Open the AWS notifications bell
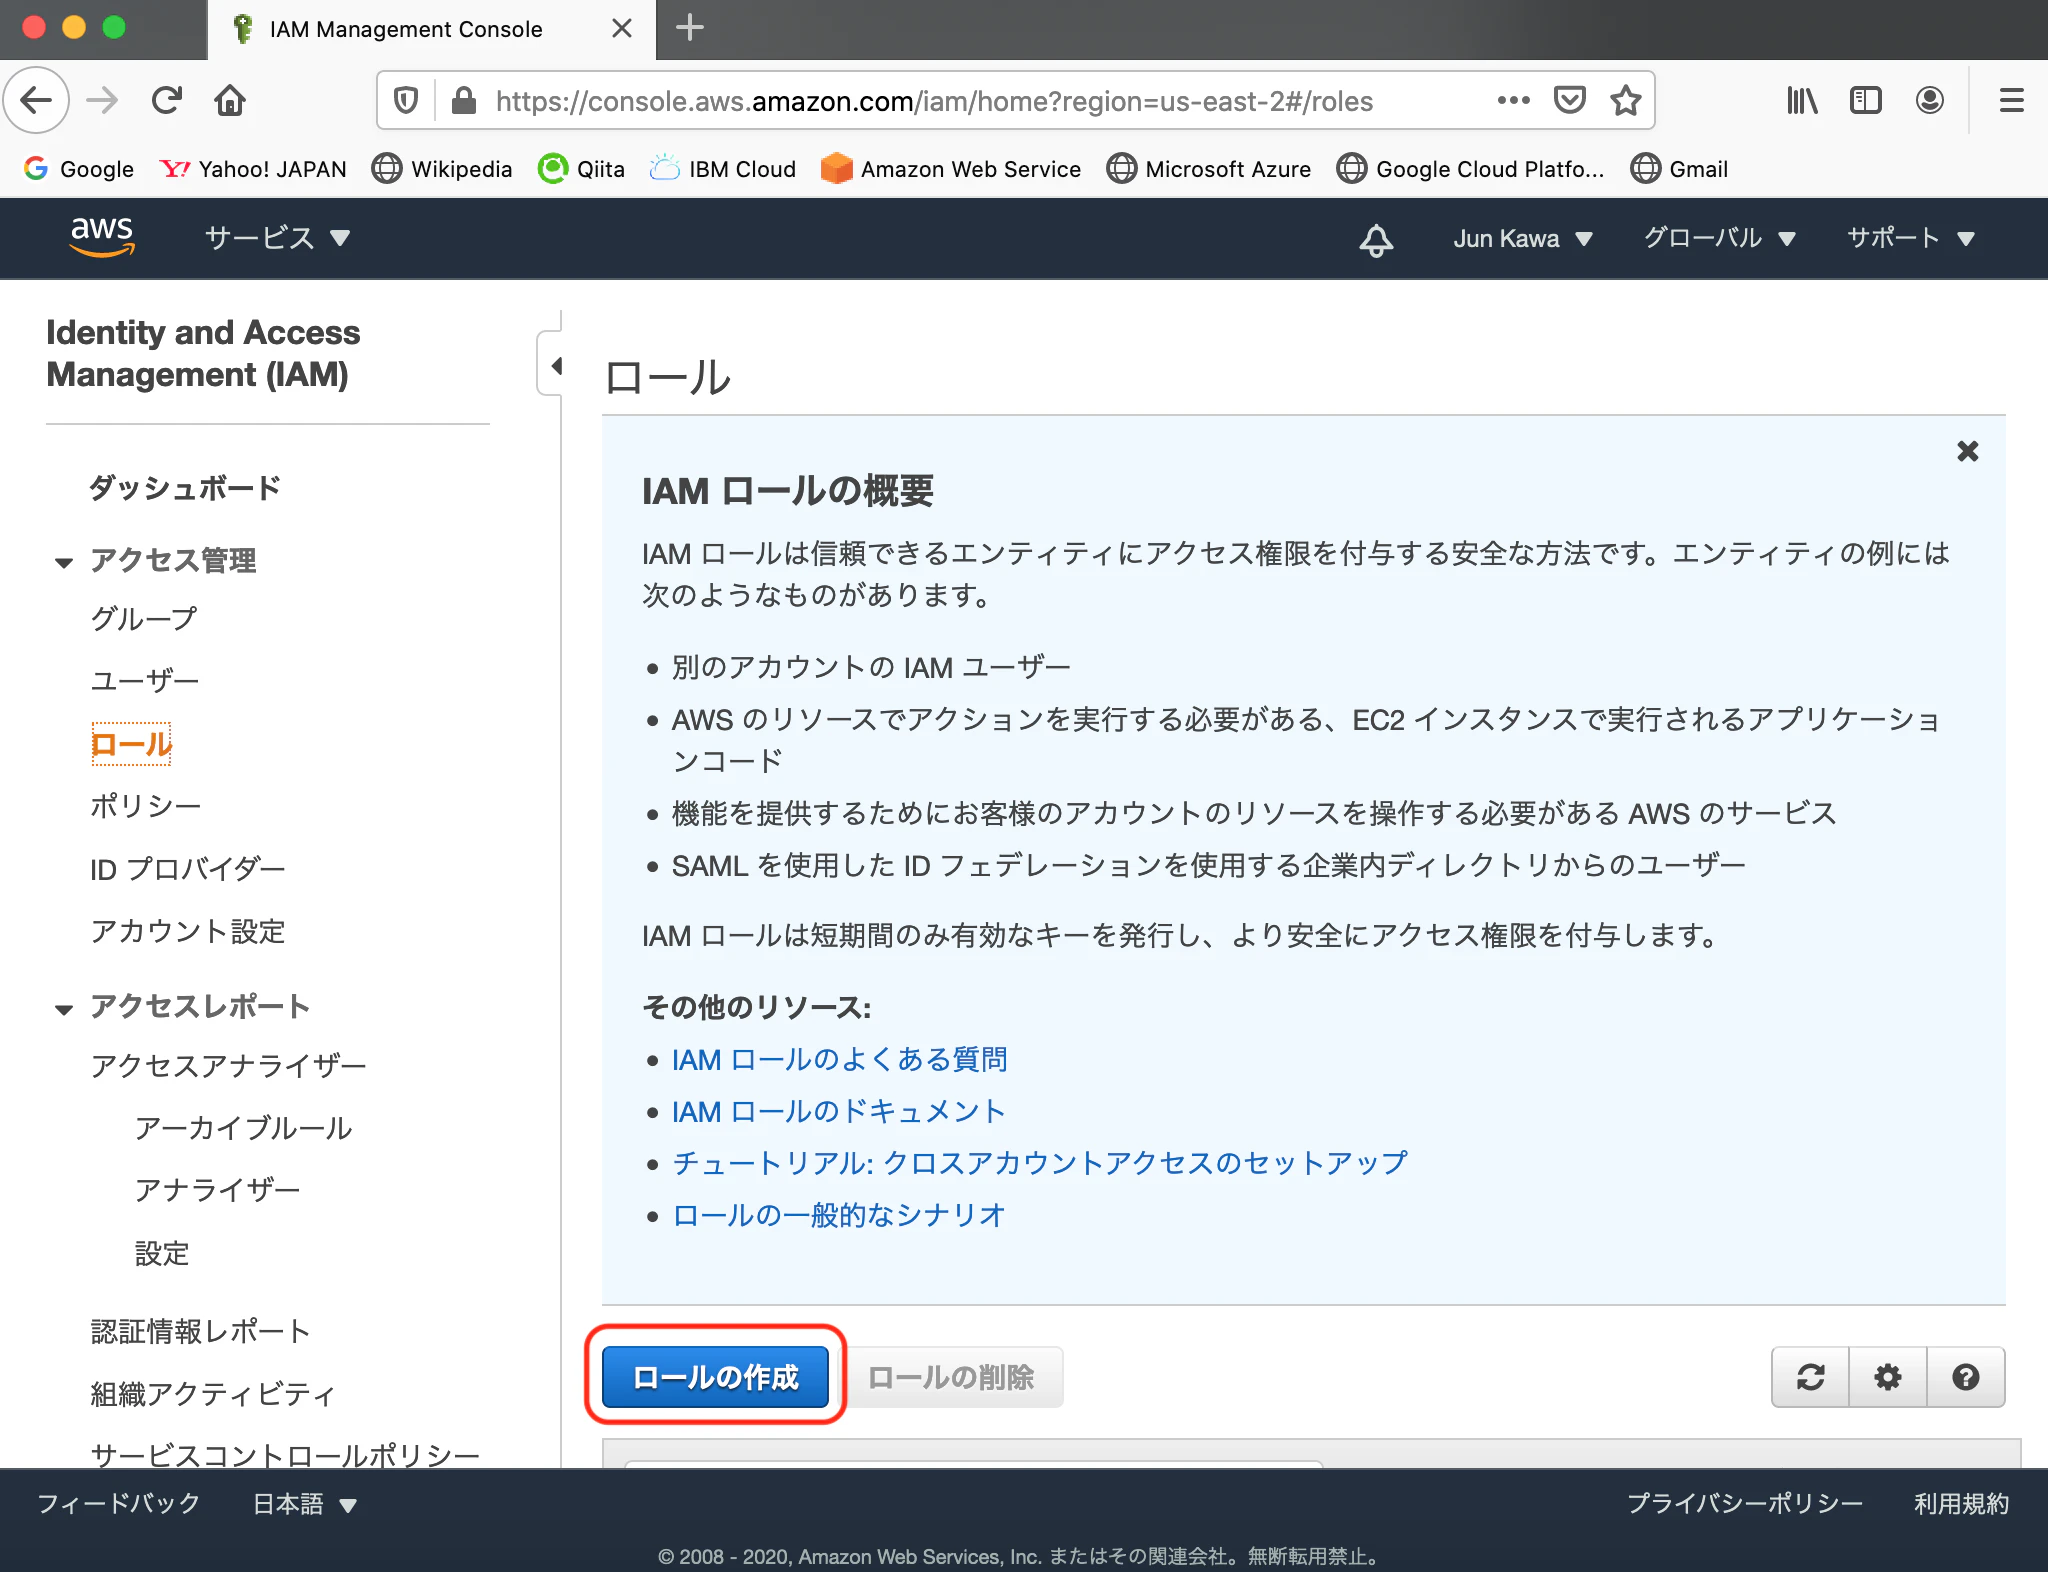Image resolution: width=2048 pixels, height=1572 pixels. pyautogui.click(x=1376, y=239)
